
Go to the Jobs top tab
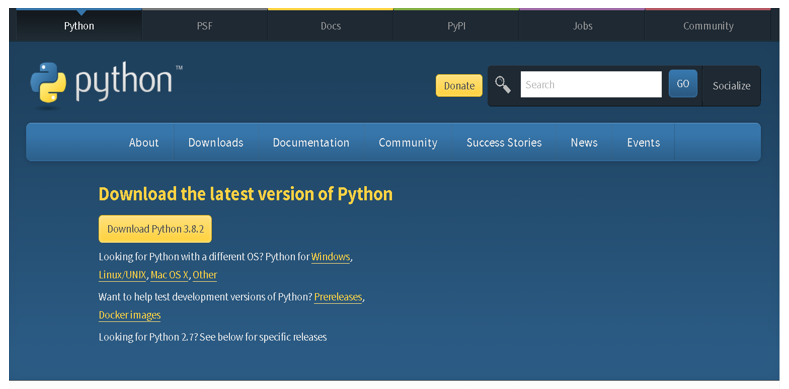click(582, 26)
